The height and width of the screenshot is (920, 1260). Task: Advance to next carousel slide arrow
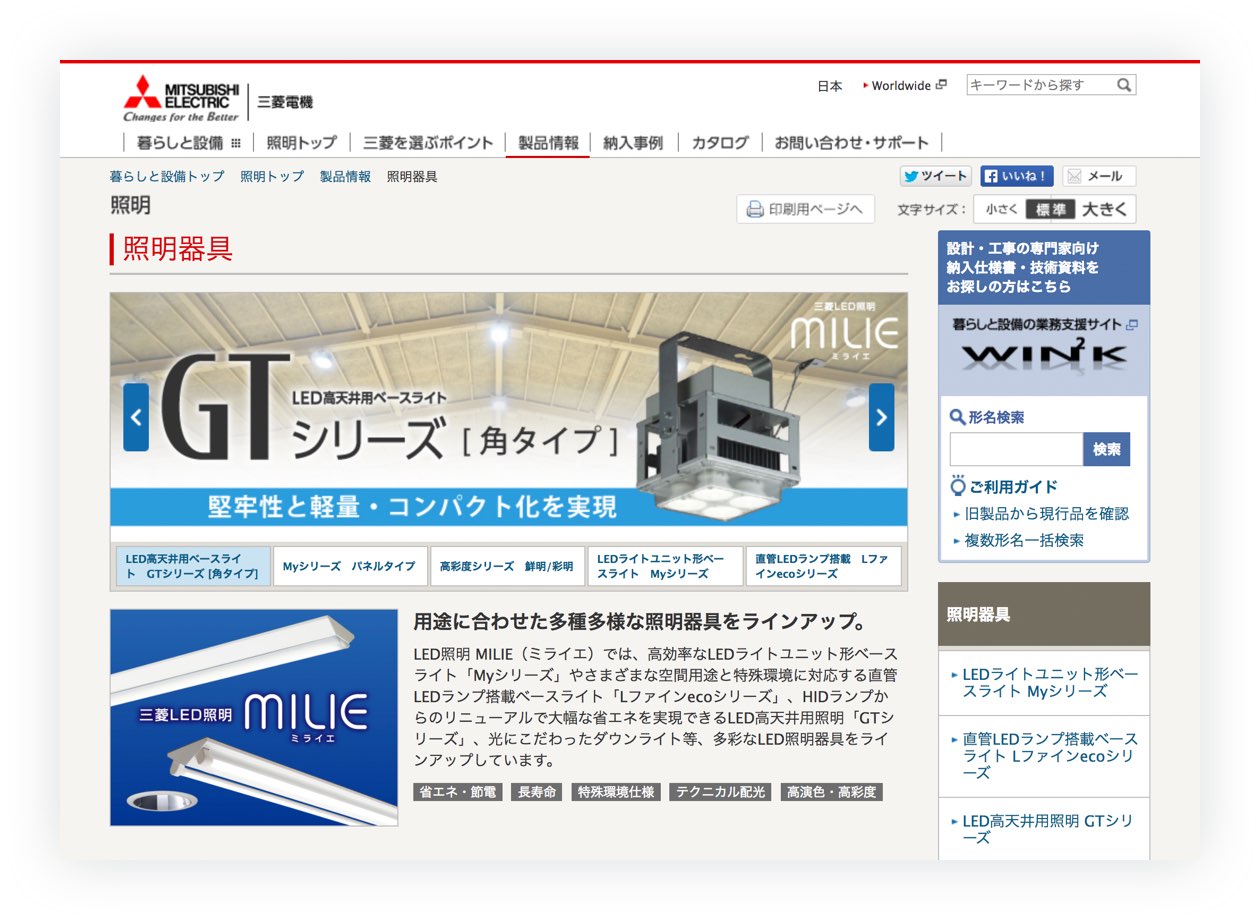coord(881,417)
